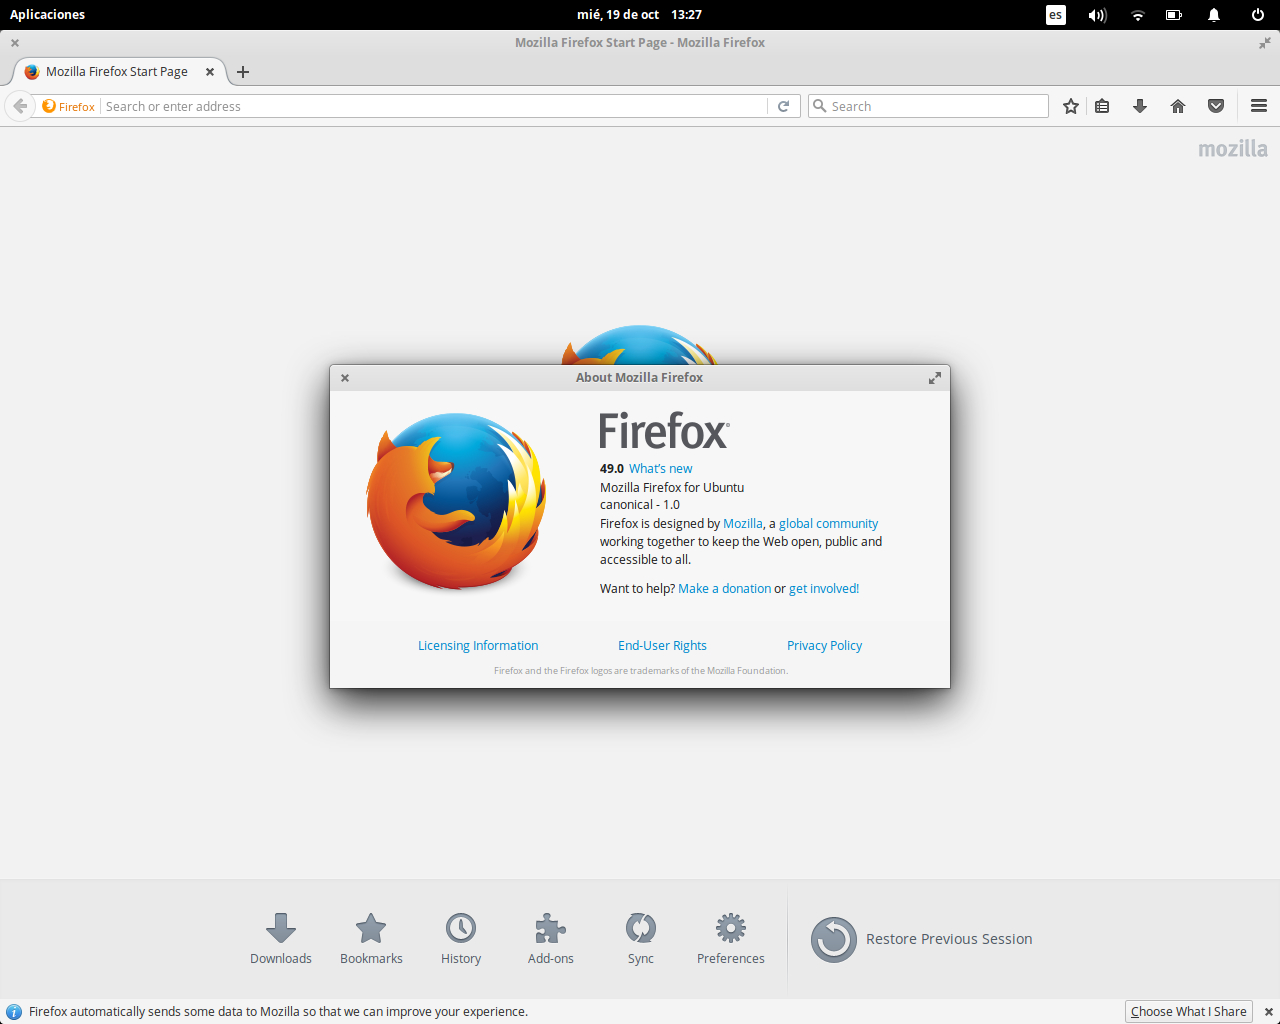
Task: Show bookmarks list icon in toolbar
Action: (1102, 106)
